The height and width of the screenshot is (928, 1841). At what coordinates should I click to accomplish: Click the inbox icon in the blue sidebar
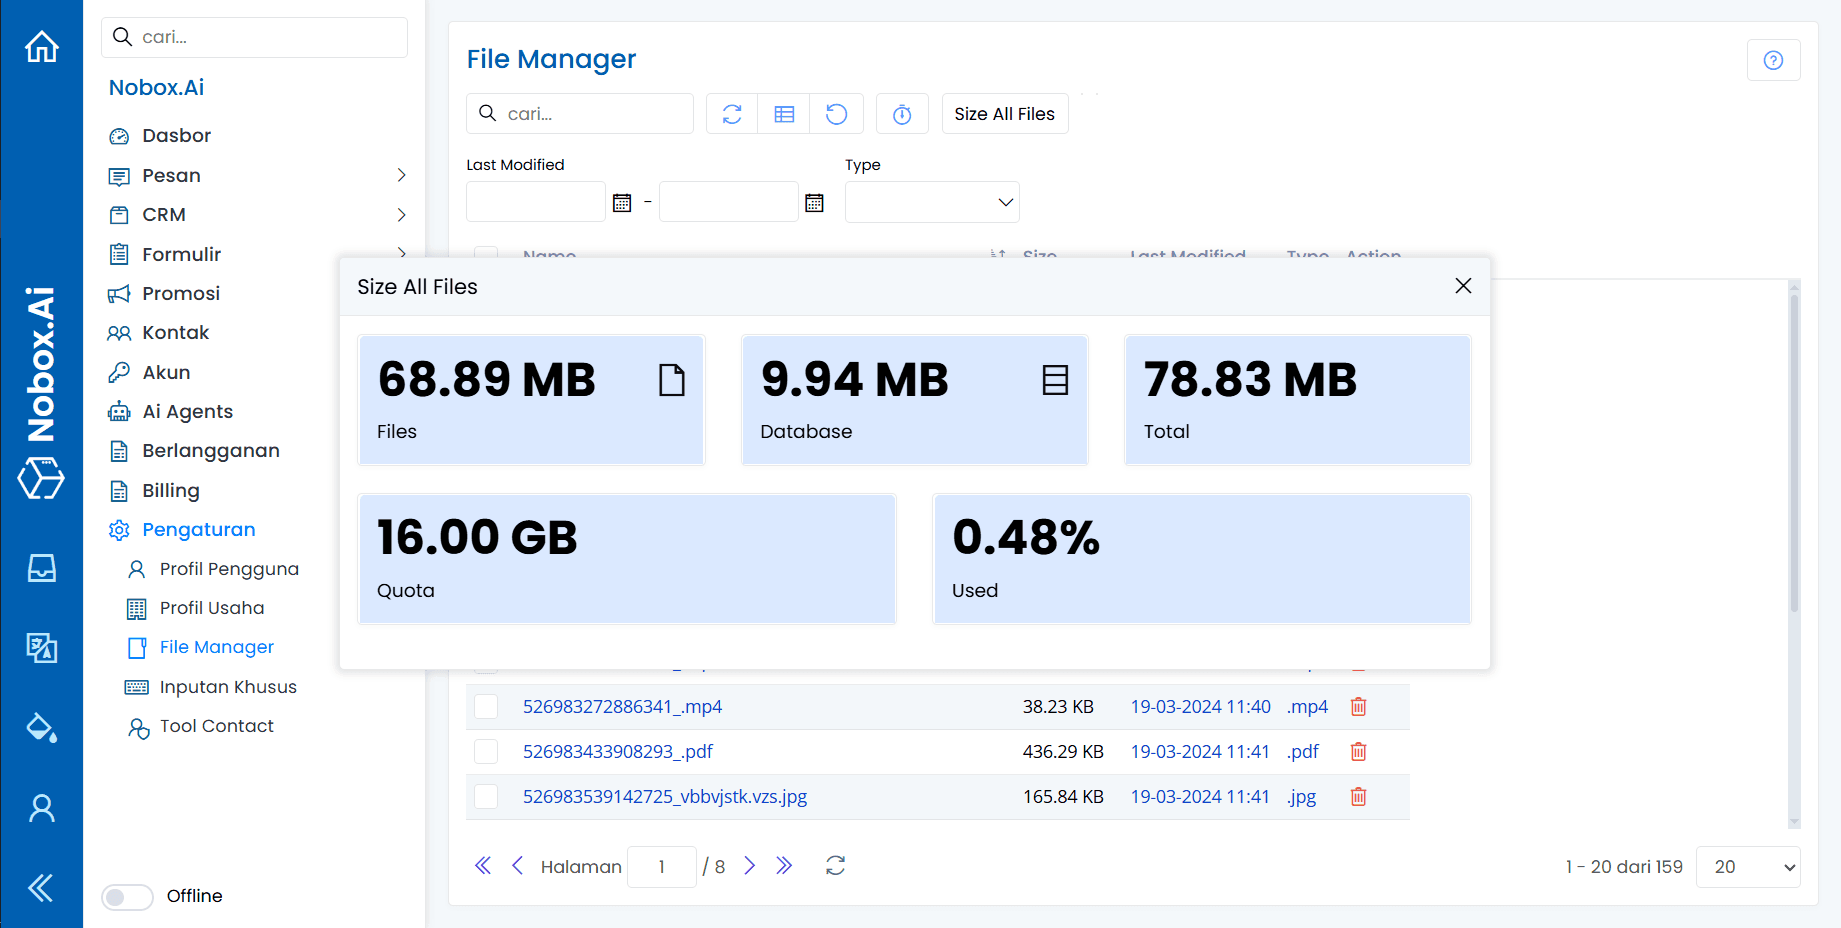[41, 568]
